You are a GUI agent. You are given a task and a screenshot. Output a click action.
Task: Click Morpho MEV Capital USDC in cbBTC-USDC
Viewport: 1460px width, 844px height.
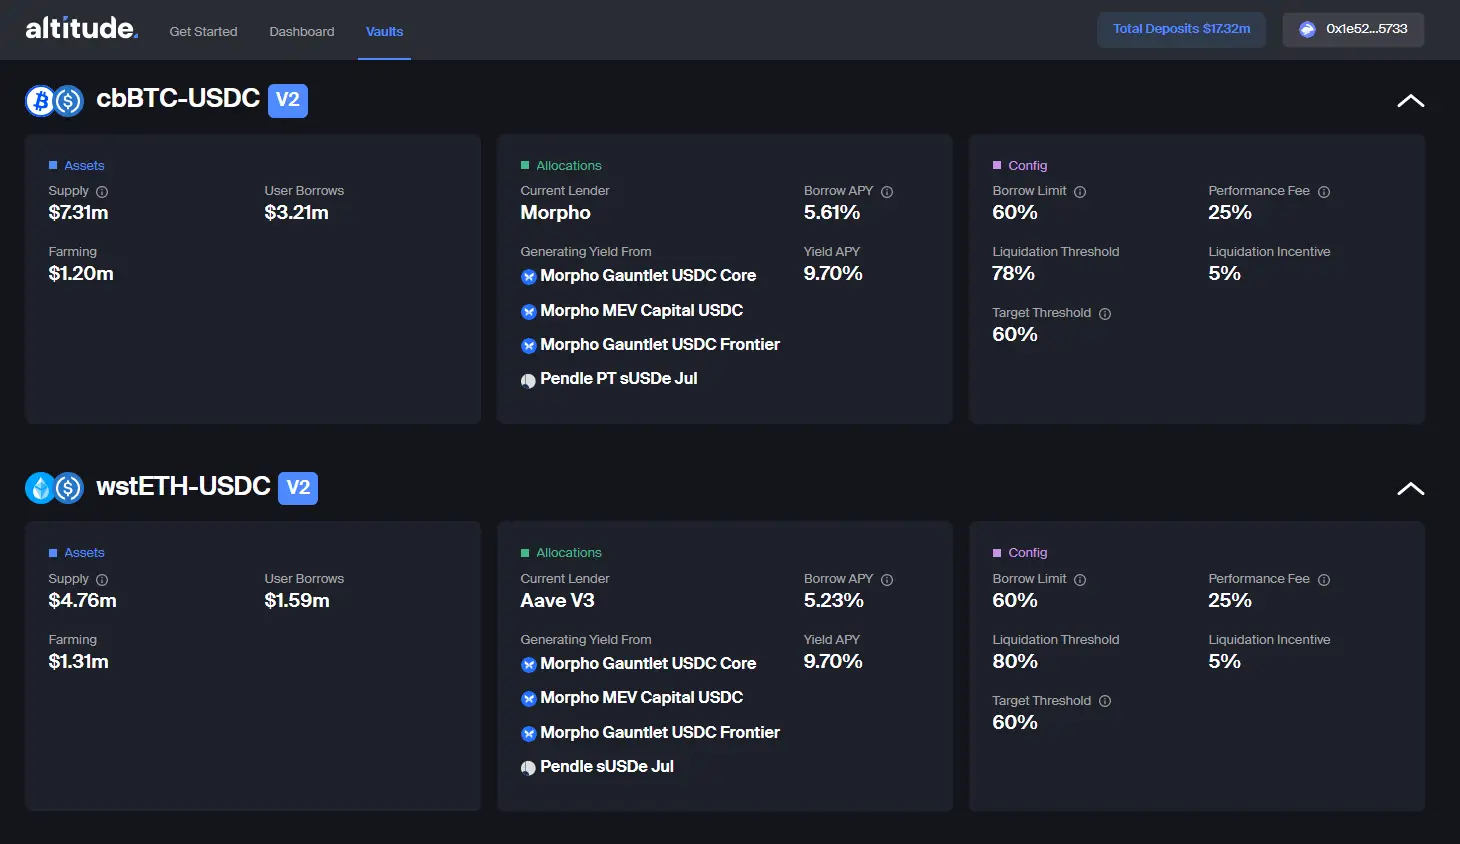click(x=641, y=310)
